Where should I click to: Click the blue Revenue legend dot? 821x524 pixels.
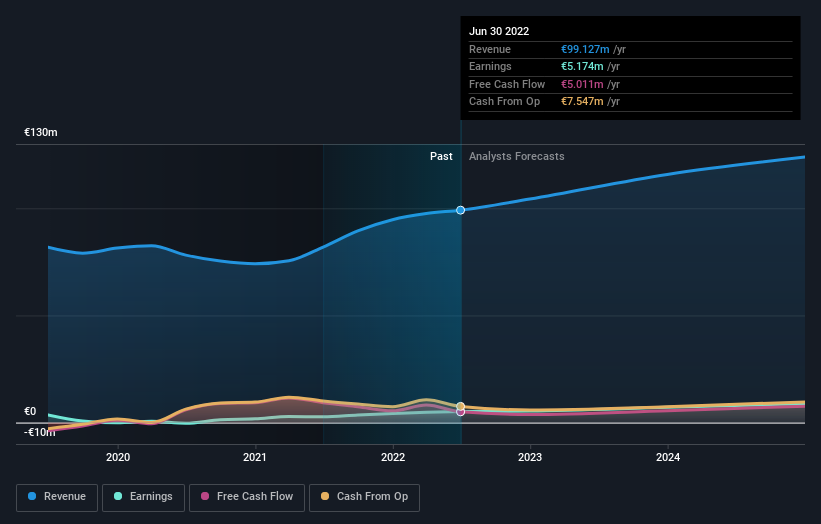tap(32, 496)
